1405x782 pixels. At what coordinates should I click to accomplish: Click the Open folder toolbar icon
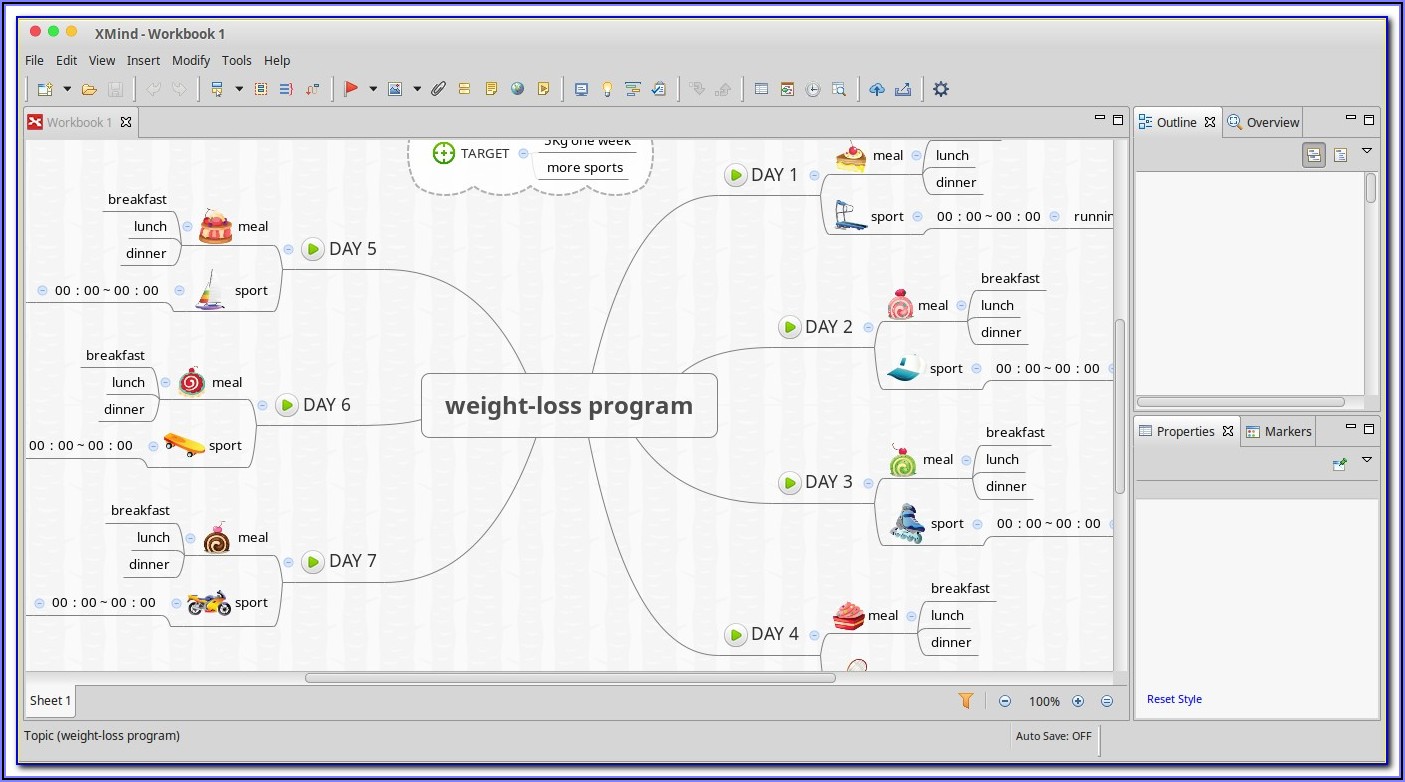click(x=89, y=89)
